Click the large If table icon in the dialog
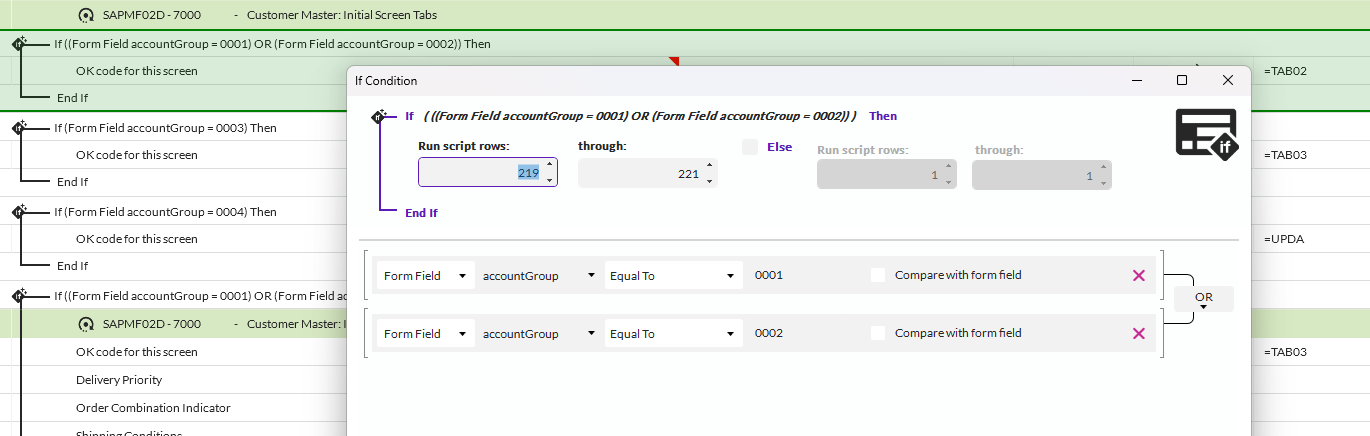 click(x=1206, y=134)
